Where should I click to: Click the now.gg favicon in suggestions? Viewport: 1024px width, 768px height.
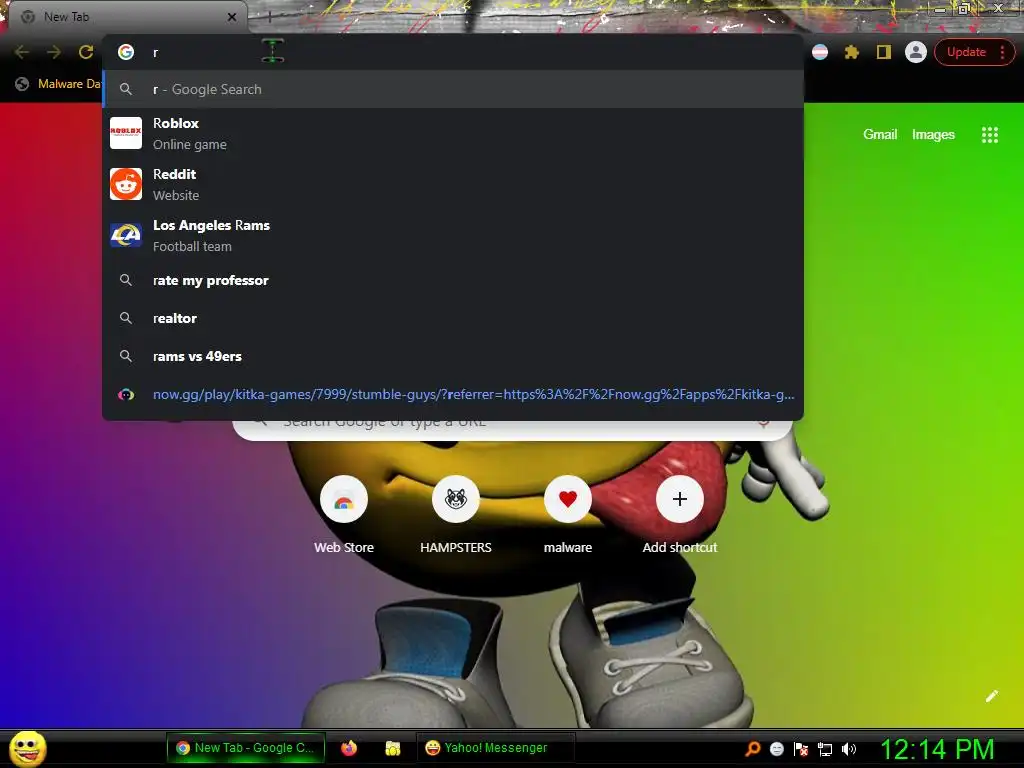point(126,394)
